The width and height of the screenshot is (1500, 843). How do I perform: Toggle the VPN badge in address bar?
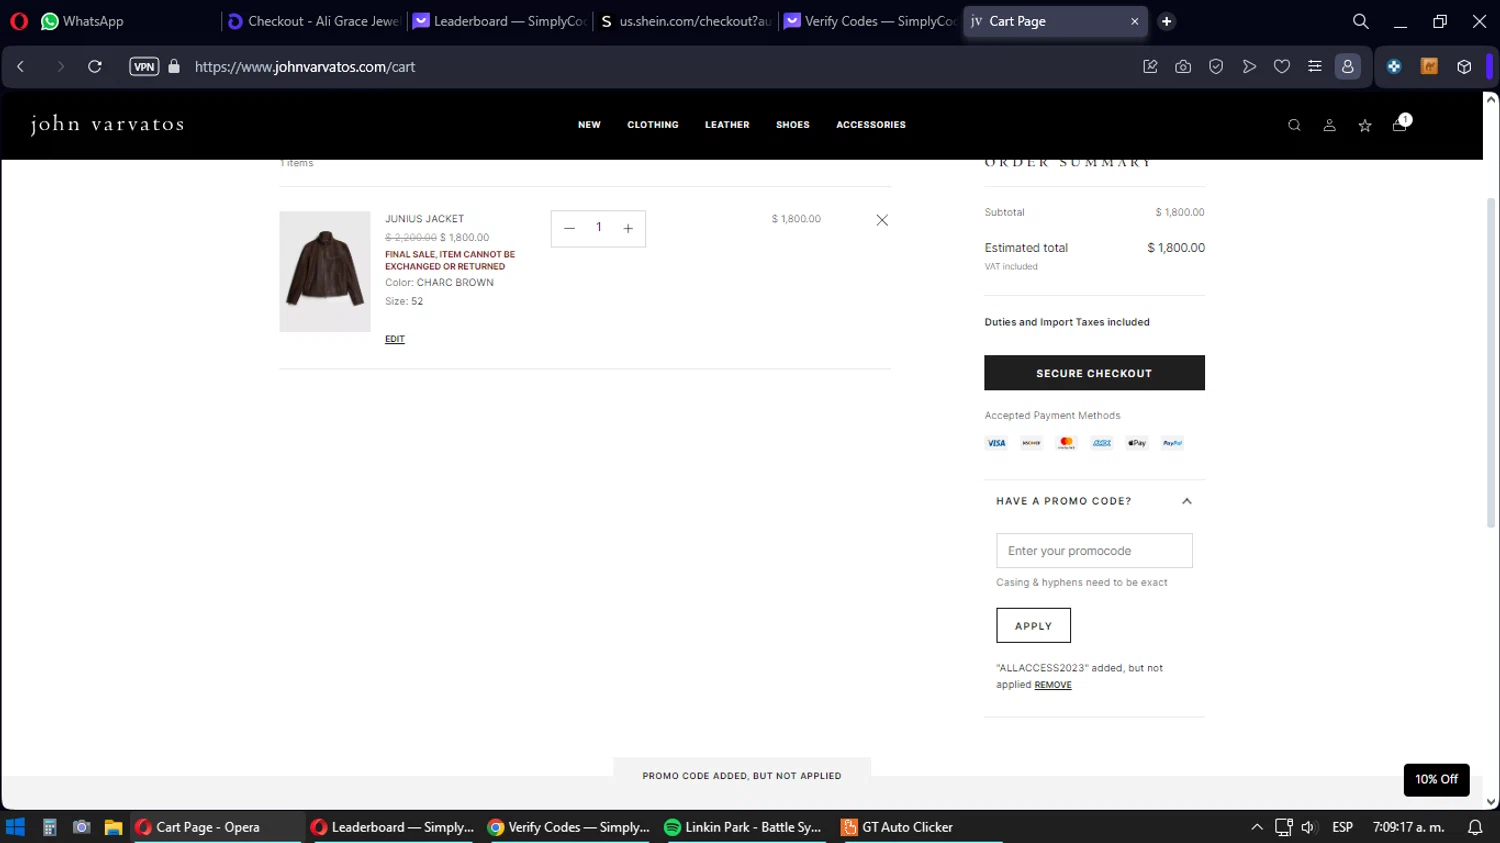144,67
